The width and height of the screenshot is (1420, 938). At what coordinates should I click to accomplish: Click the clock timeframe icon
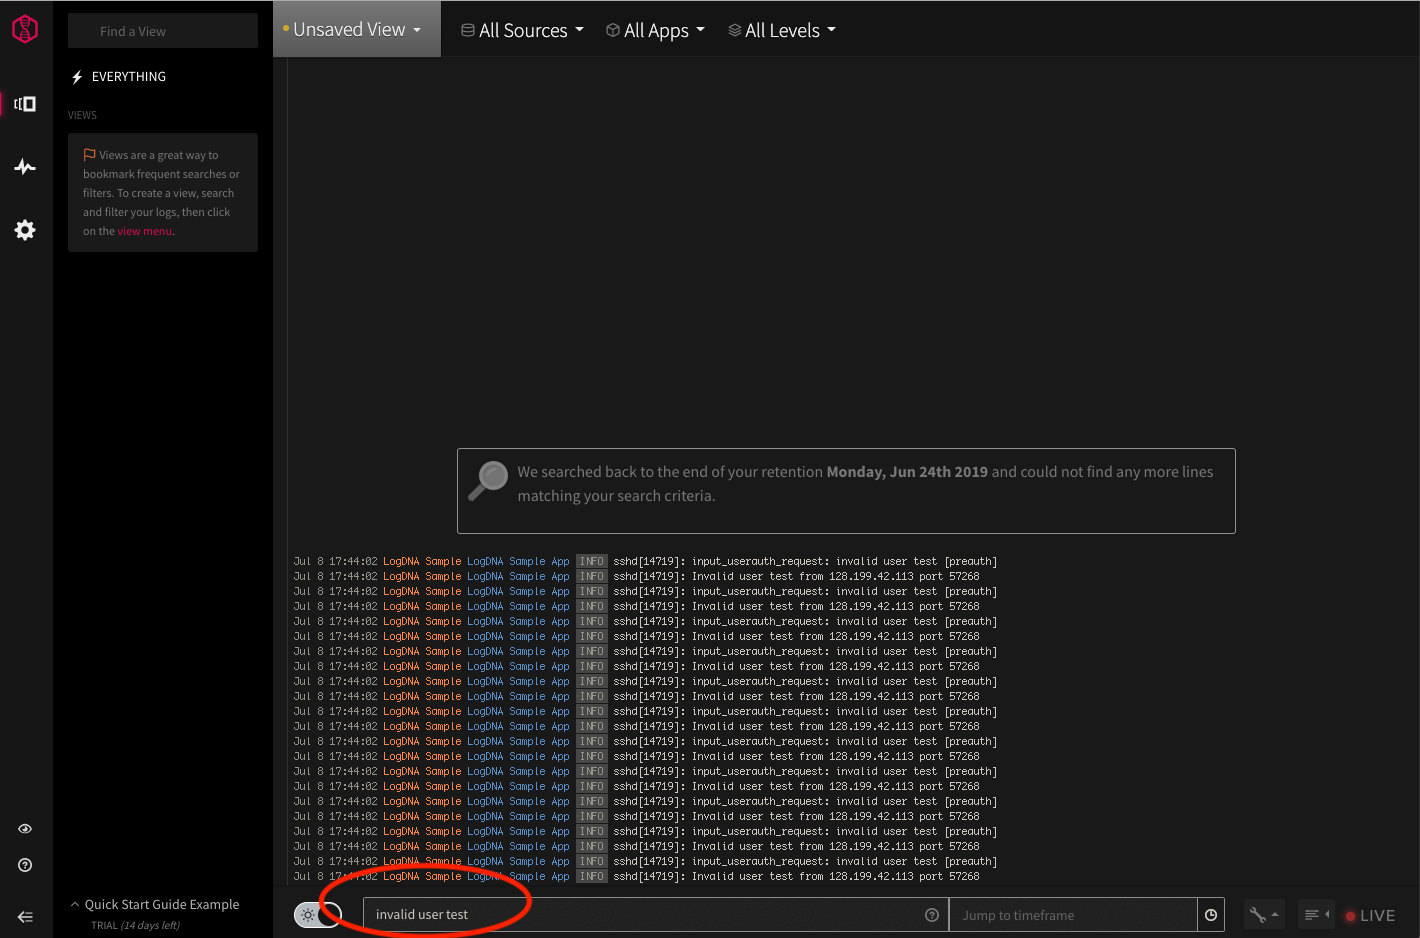point(1211,915)
